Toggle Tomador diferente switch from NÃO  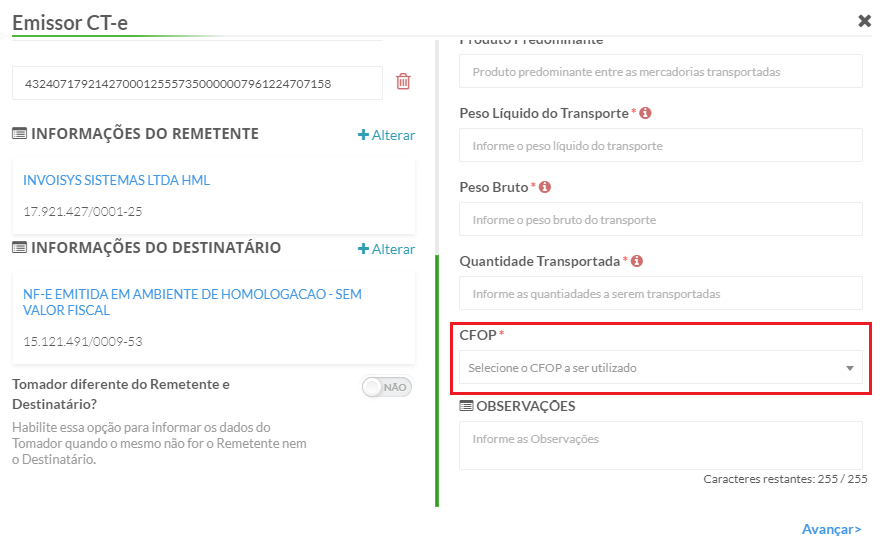click(387, 387)
